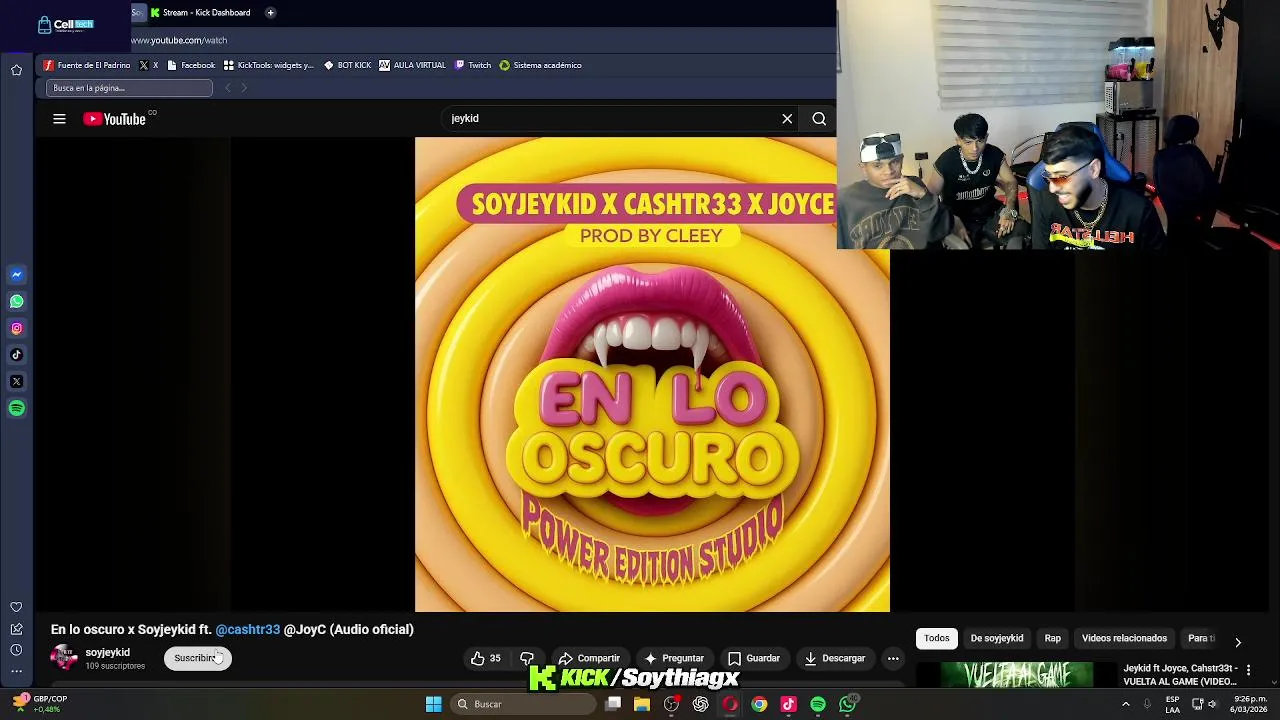Like the video with 35 likes

486,658
